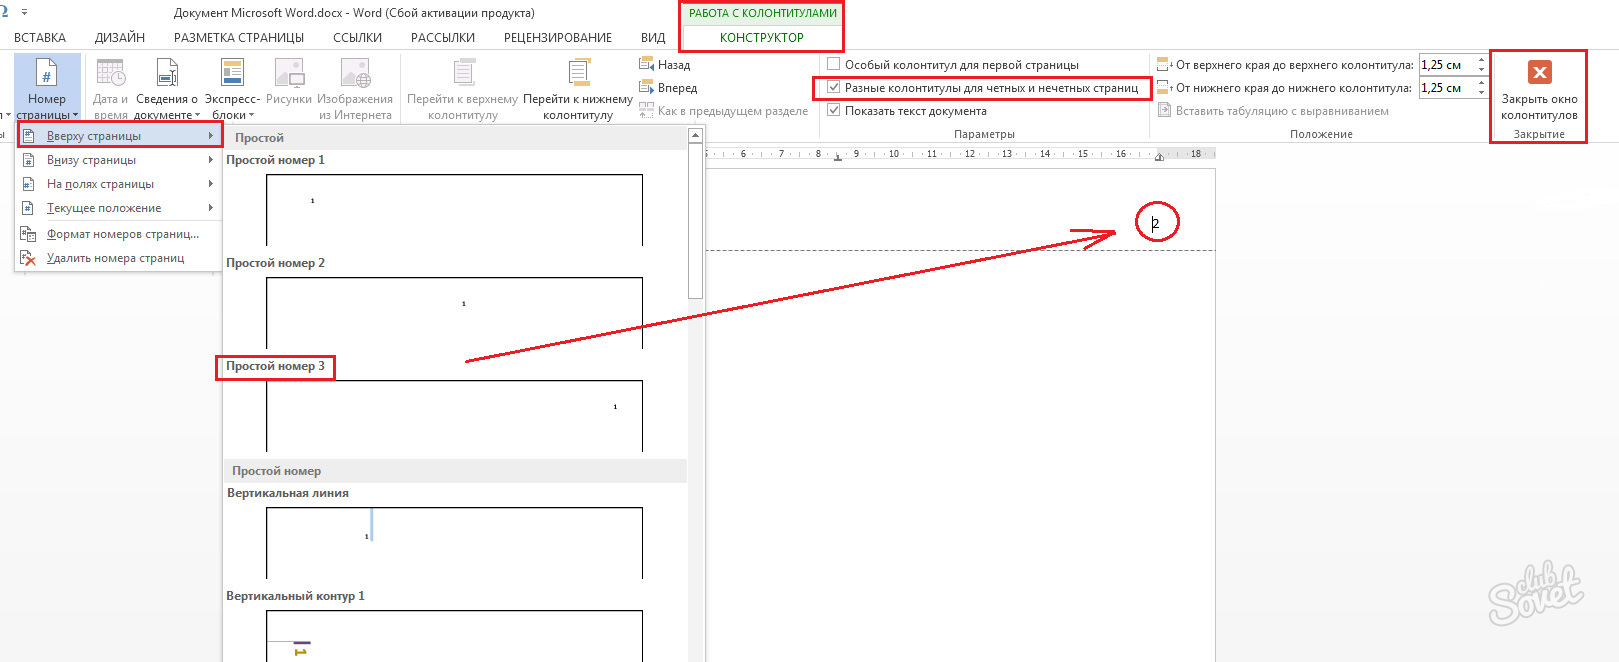Switch to the КОНСТРУКТОР tab
The height and width of the screenshot is (662, 1619).
click(762, 37)
